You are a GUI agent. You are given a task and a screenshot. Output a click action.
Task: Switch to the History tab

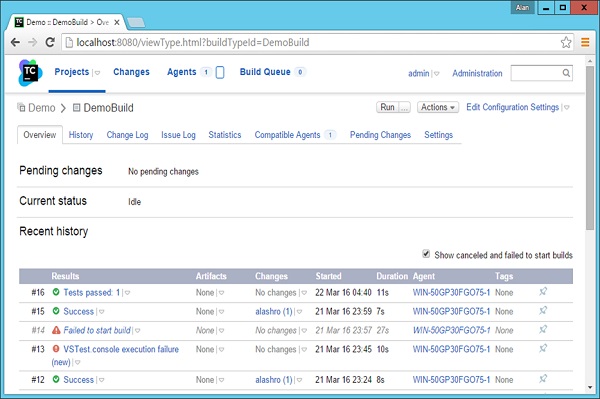tap(81, 135)
